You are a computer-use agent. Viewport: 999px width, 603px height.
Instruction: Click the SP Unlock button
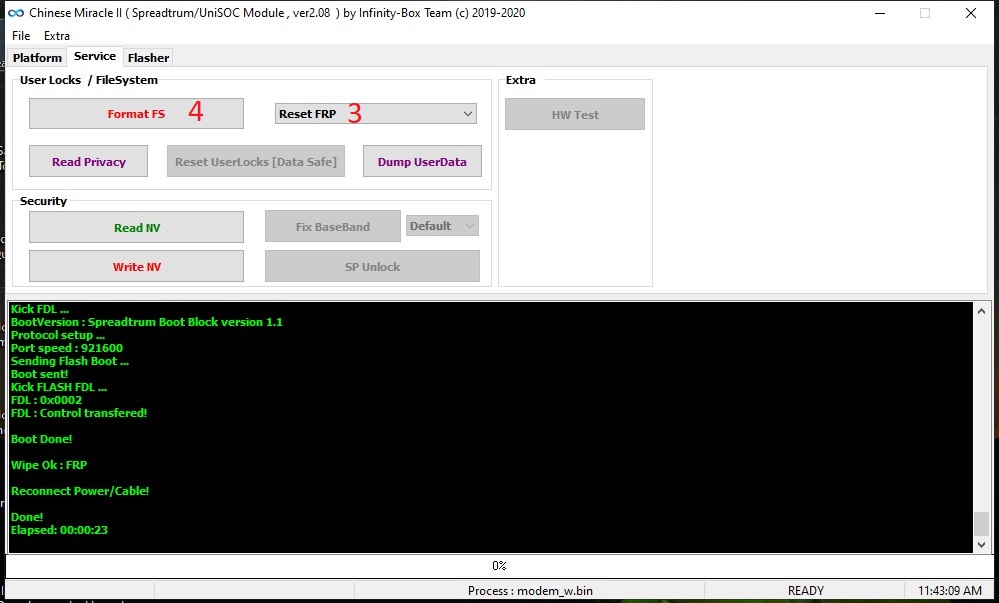pyautogui.click(x=372, y=266)
